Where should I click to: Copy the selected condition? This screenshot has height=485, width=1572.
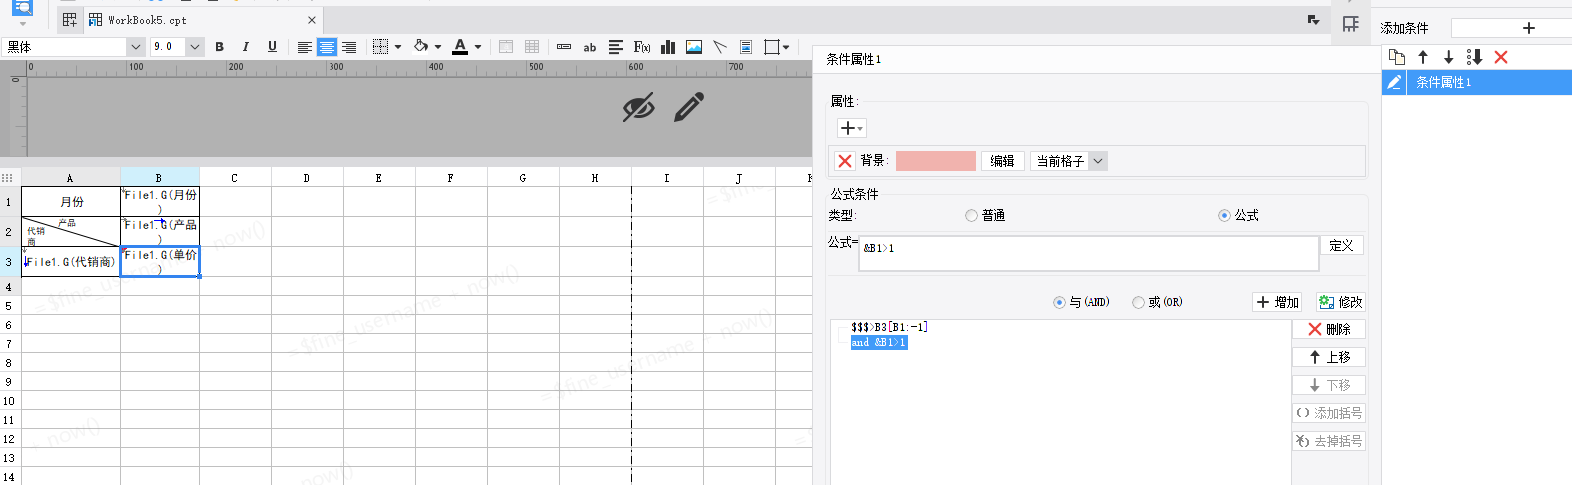pos(1397,57)
